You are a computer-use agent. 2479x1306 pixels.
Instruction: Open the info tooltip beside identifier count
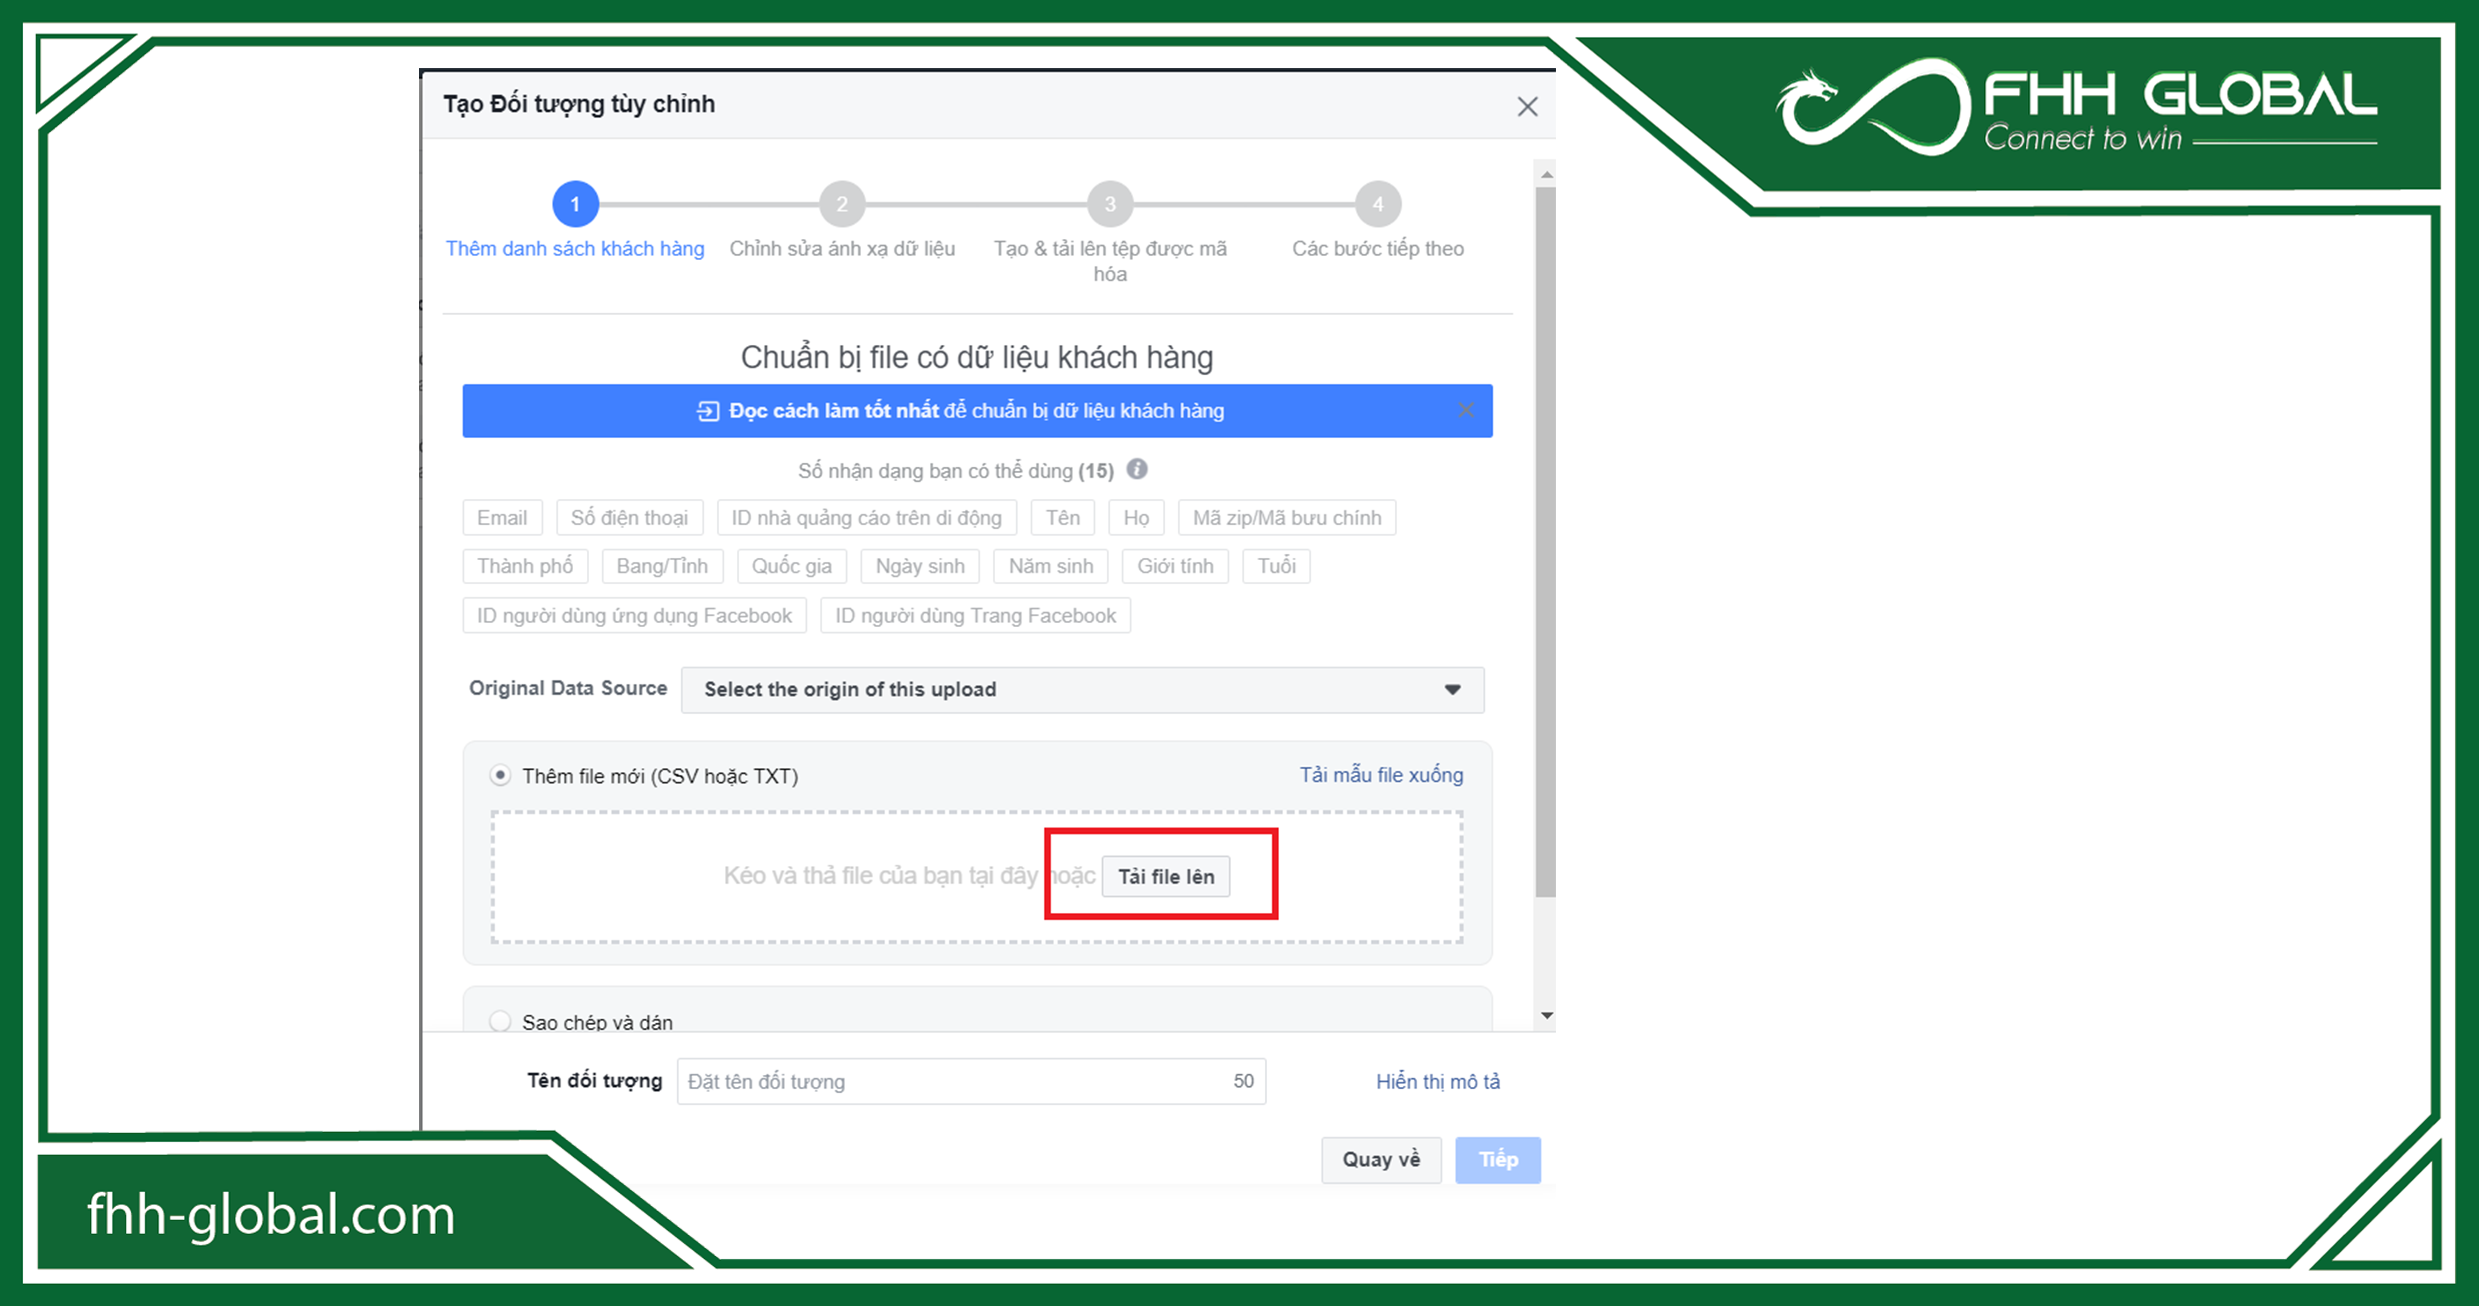tap(1137, 470)
